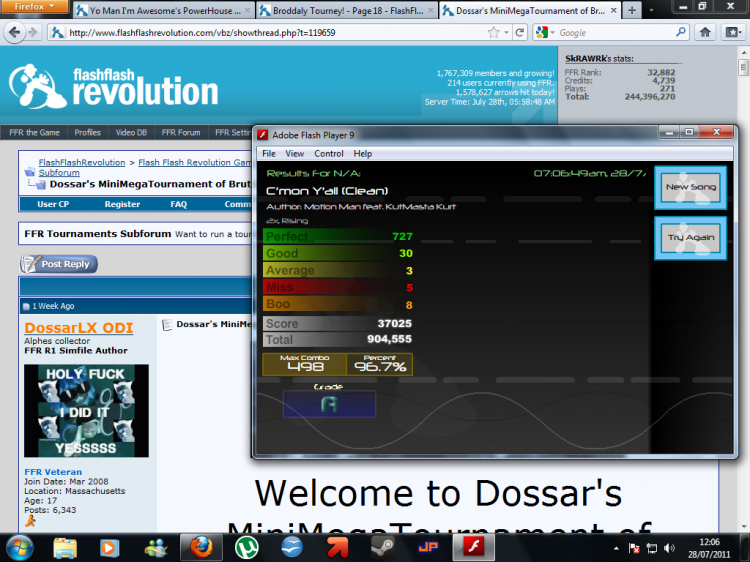Switch to Firefox on the taskbar

click(x=201, y=547)
